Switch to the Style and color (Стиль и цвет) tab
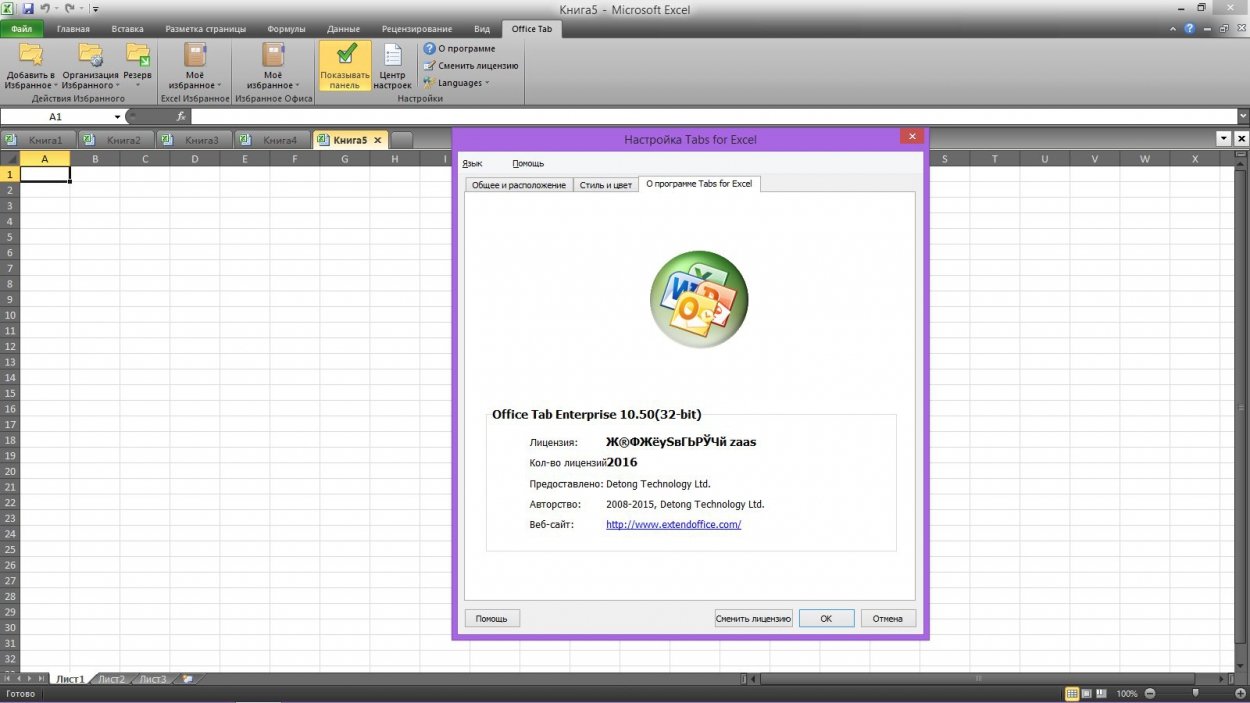Screen dimensions: 1250x703 click(606, 185)
